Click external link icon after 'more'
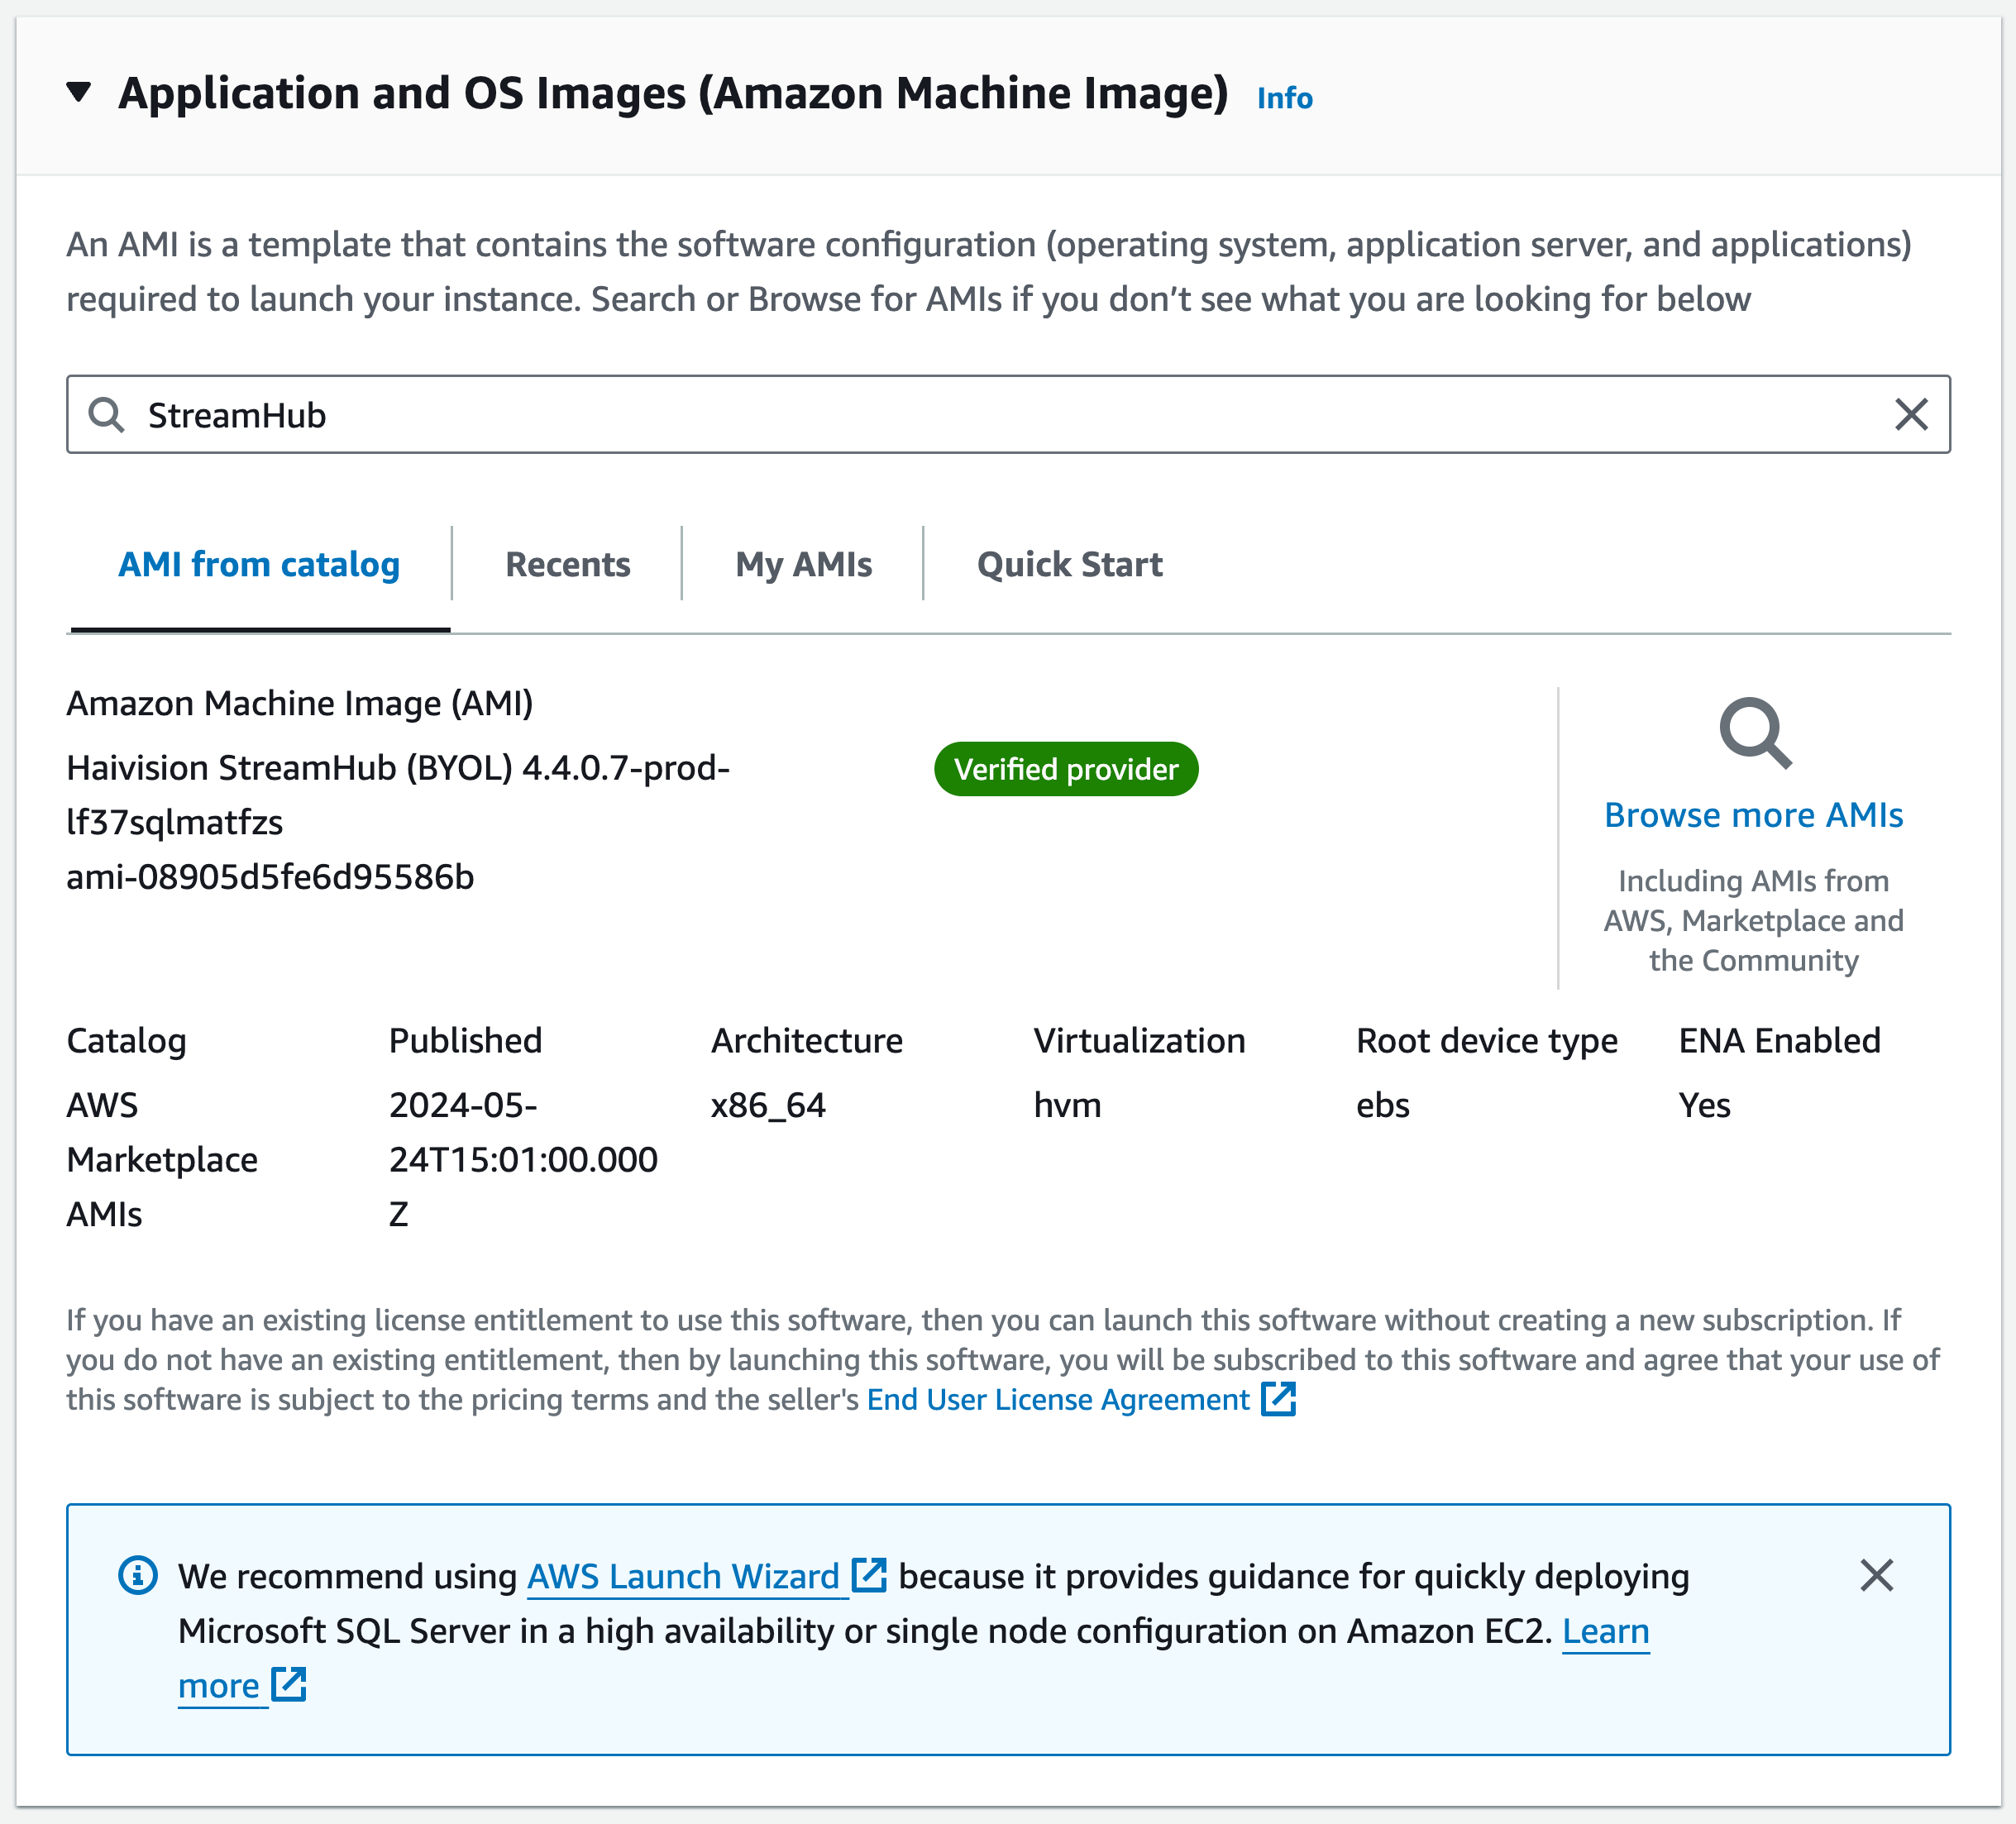Viewport: 2016px width, 1824px height. (x=289, y=1685)
